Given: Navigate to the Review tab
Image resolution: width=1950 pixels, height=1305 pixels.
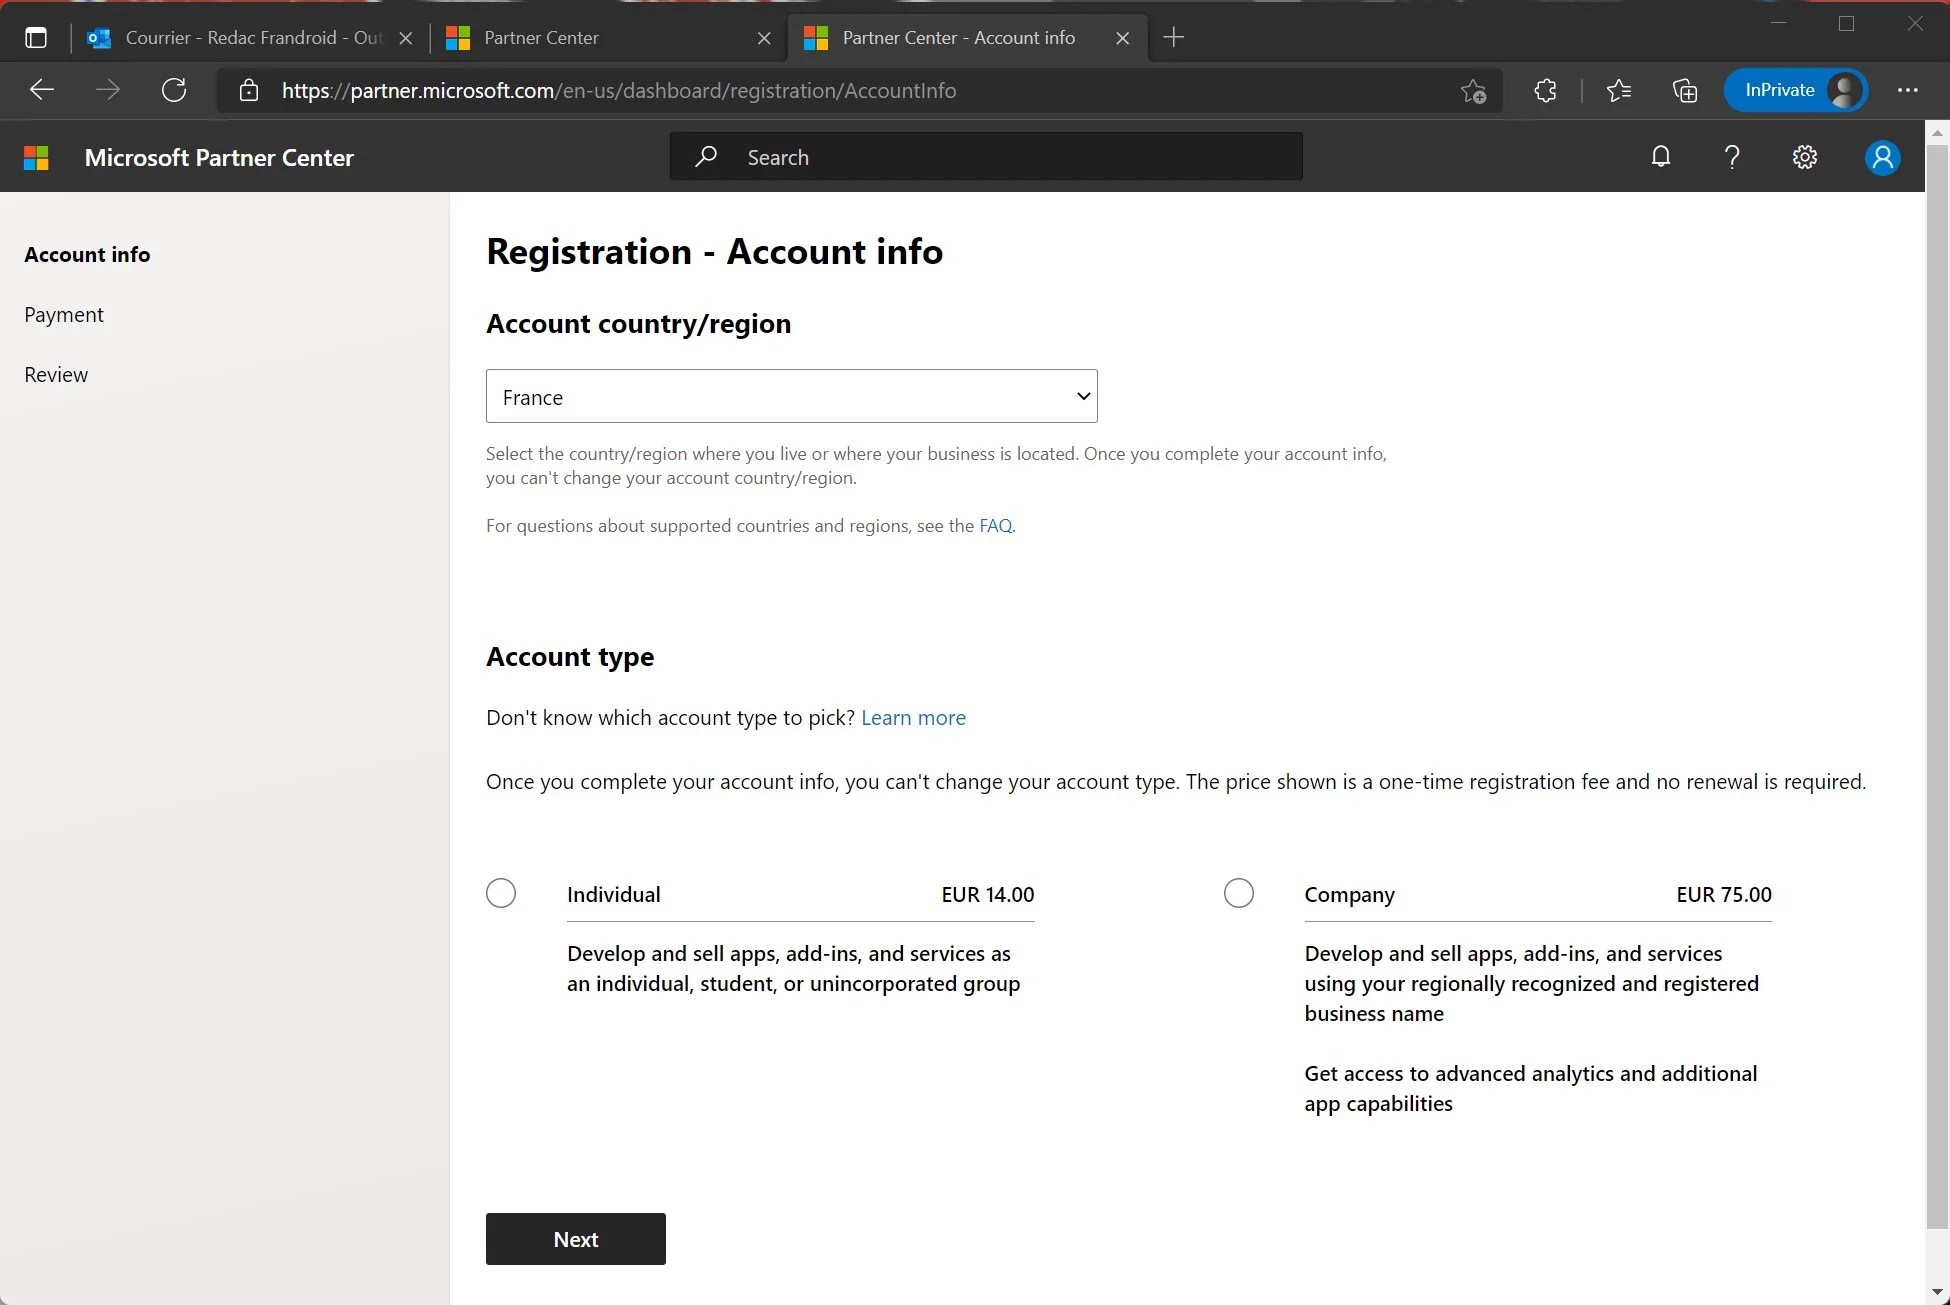Looking at the screenshot, I should pos(55,373).
